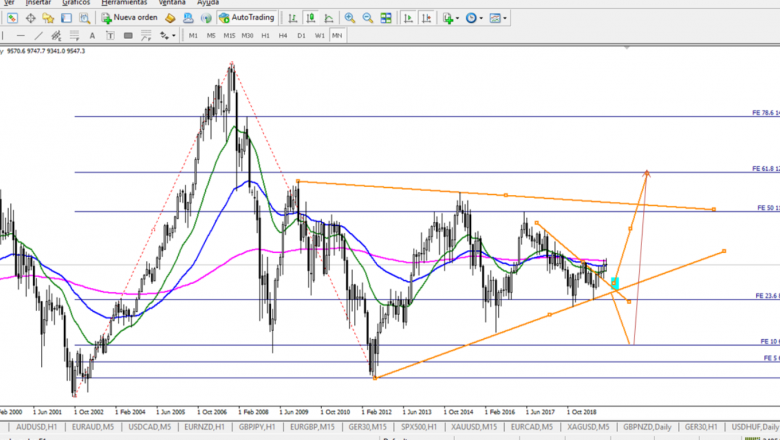Click the clock periods icon
780x440 pixels.
[471, 18]
